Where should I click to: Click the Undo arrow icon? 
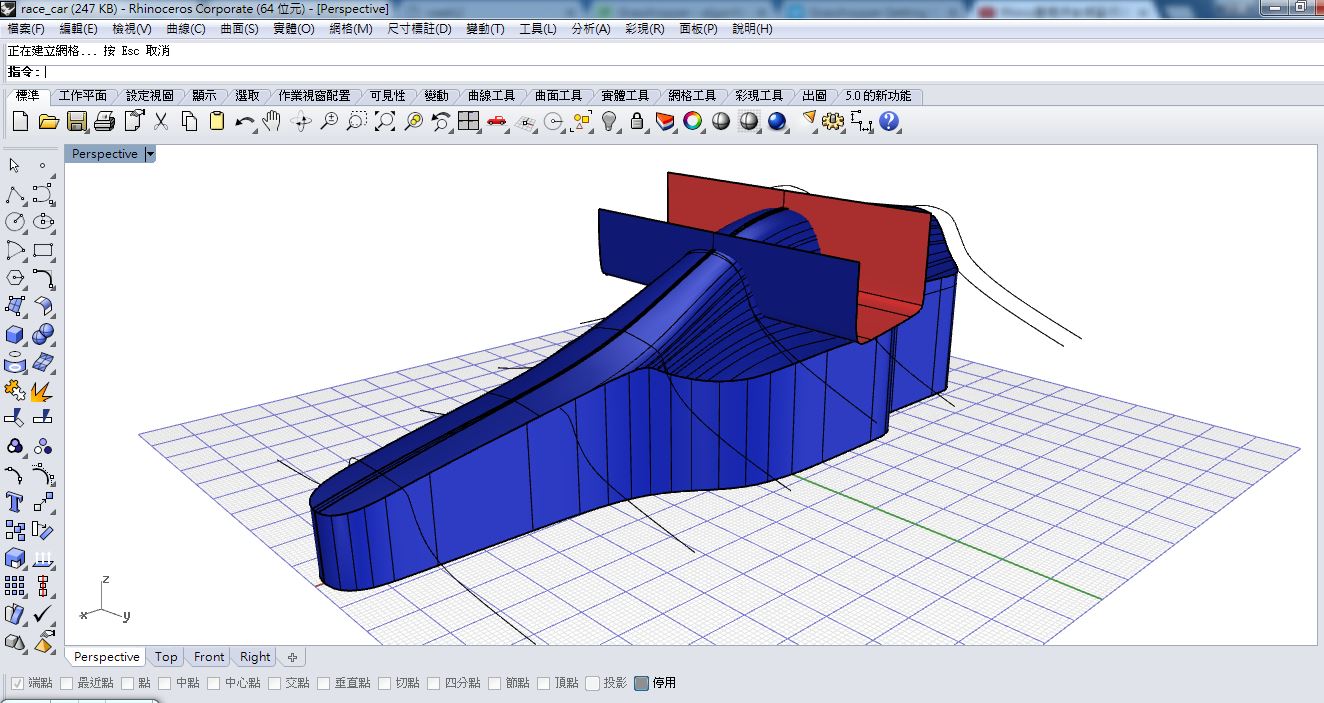[245, 122]
